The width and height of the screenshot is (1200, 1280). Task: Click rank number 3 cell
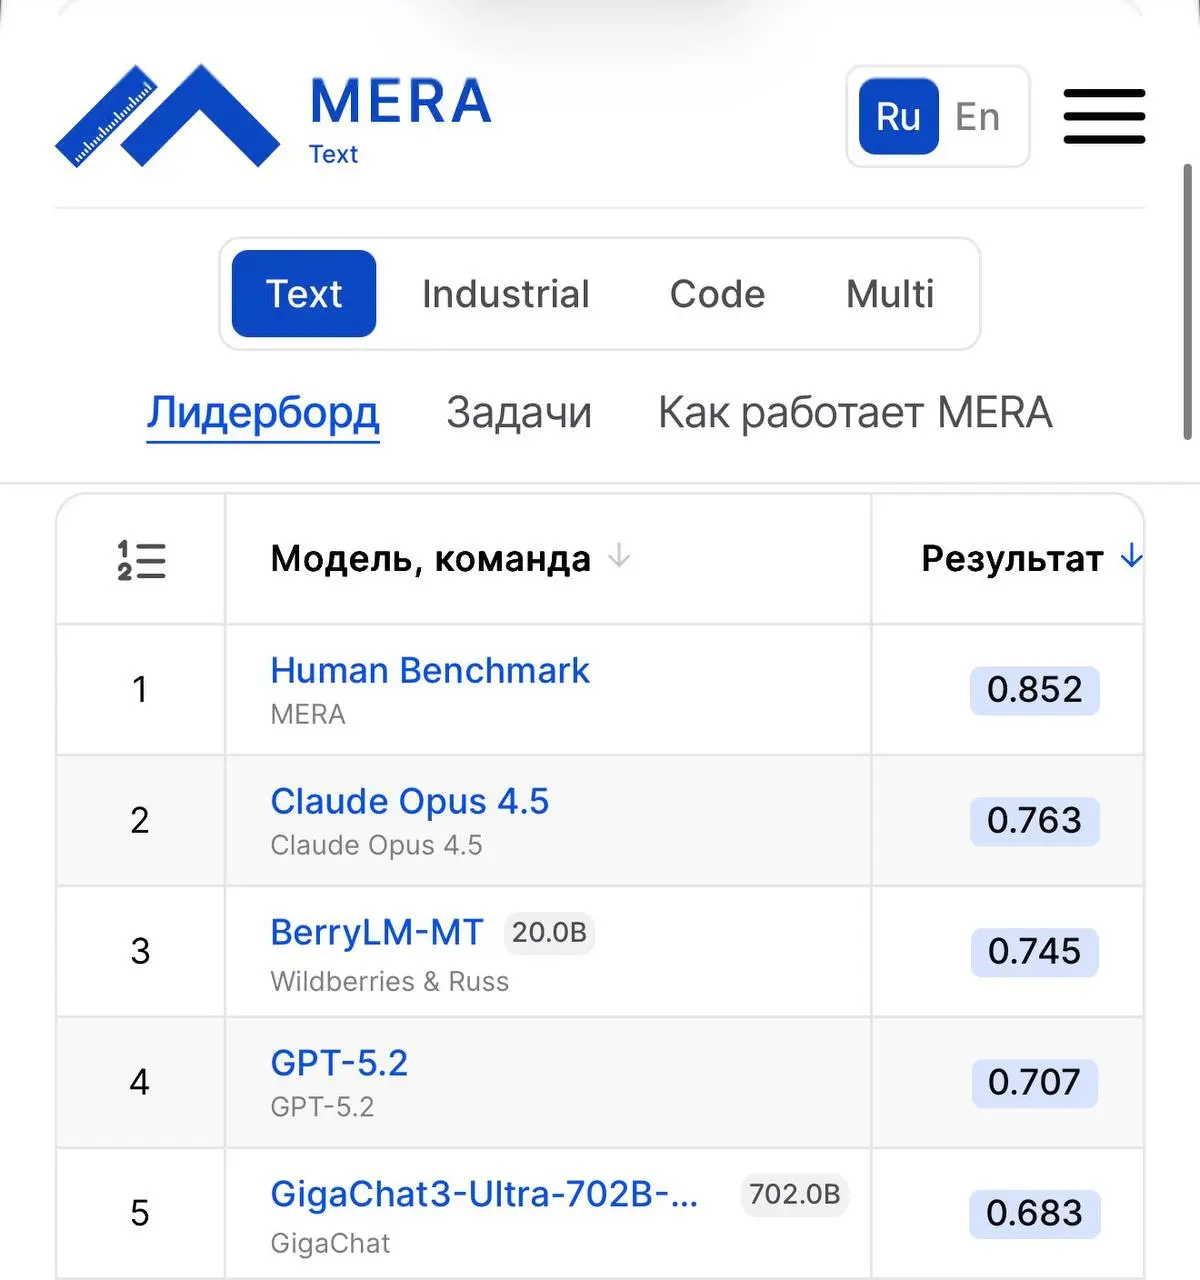(x=140, y=952)
